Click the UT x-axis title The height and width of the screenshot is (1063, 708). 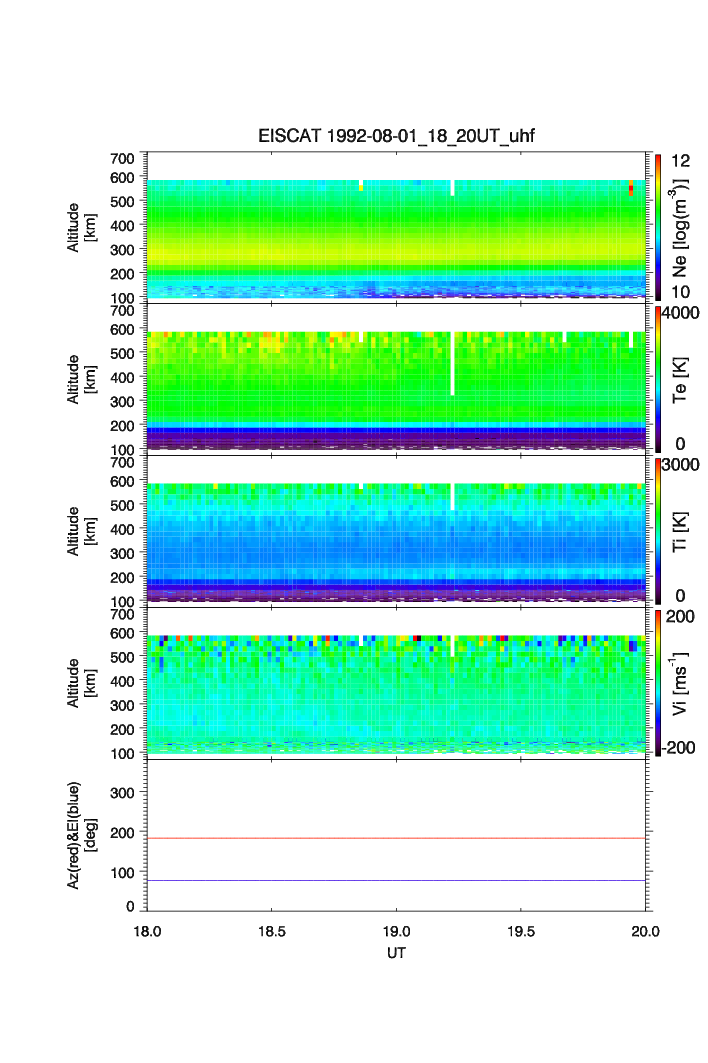click(396, 953)
